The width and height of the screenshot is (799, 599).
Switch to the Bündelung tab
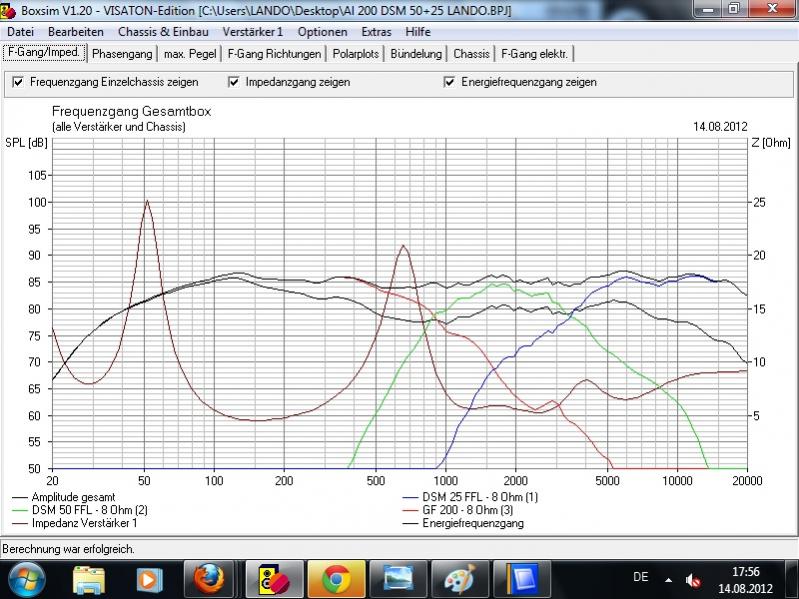pyautogui.click(x=416, y=53)
